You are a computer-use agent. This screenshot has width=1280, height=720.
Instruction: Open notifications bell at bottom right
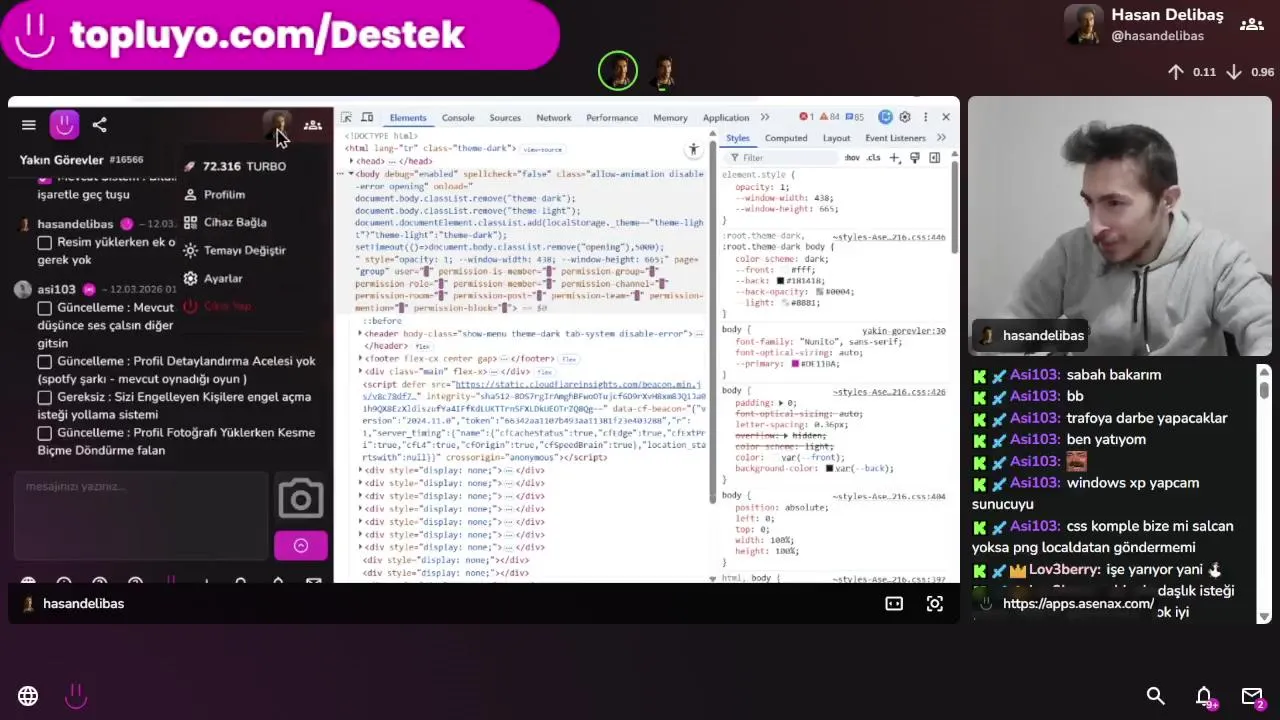coord(1204,696)
